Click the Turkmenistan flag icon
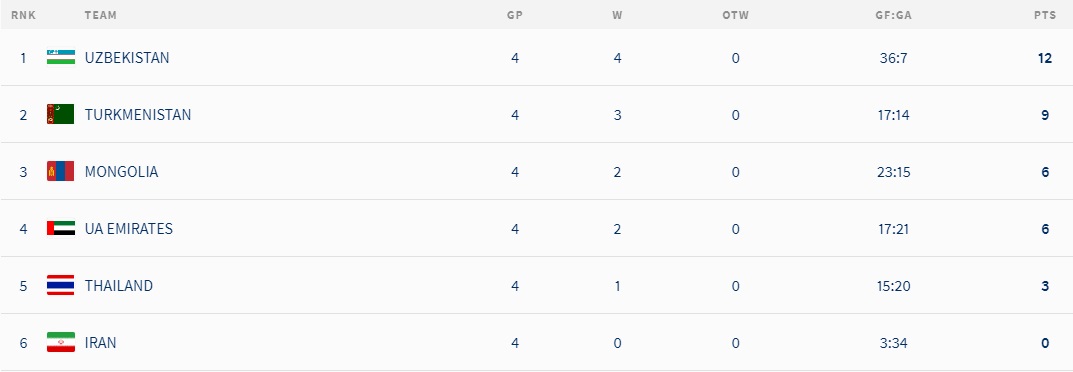Image resolution: width=1073 pixels, height=372 pixels. 60,114
